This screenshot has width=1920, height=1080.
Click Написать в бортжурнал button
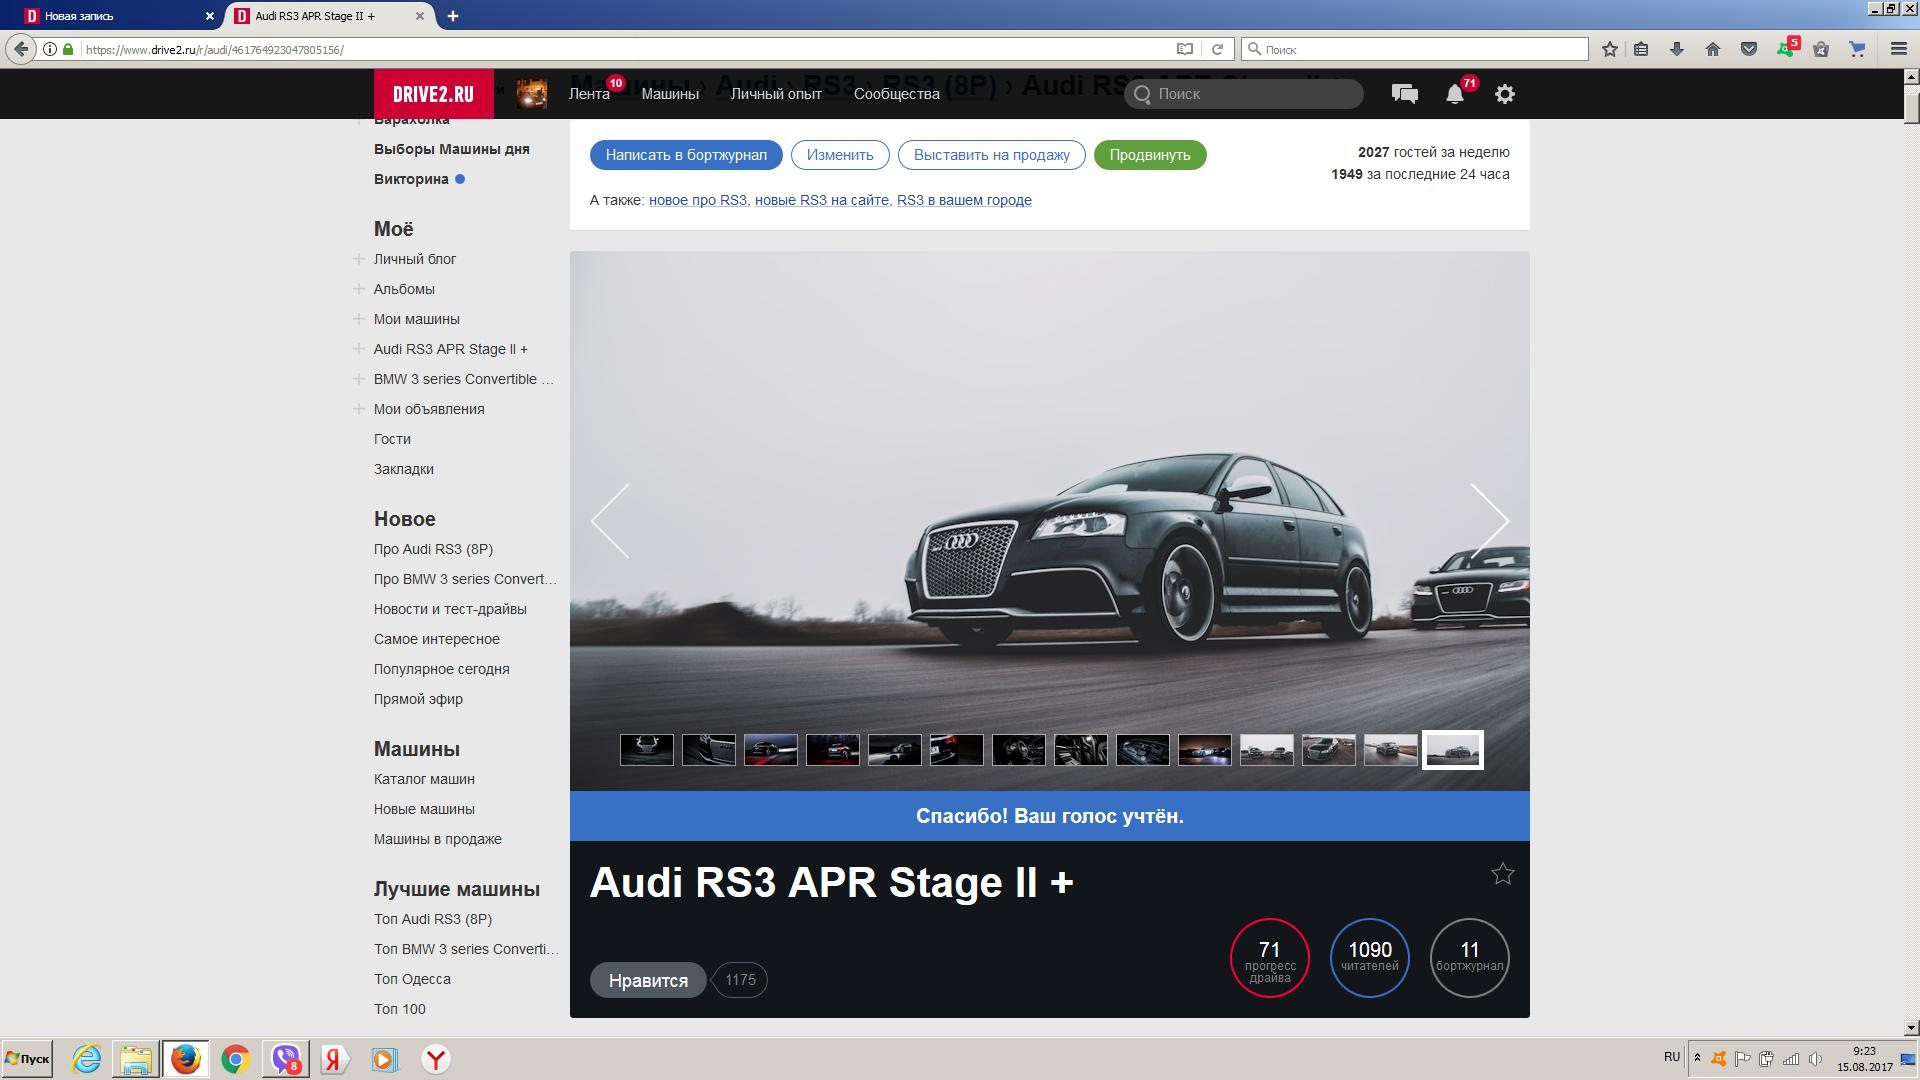pos(686,155)
